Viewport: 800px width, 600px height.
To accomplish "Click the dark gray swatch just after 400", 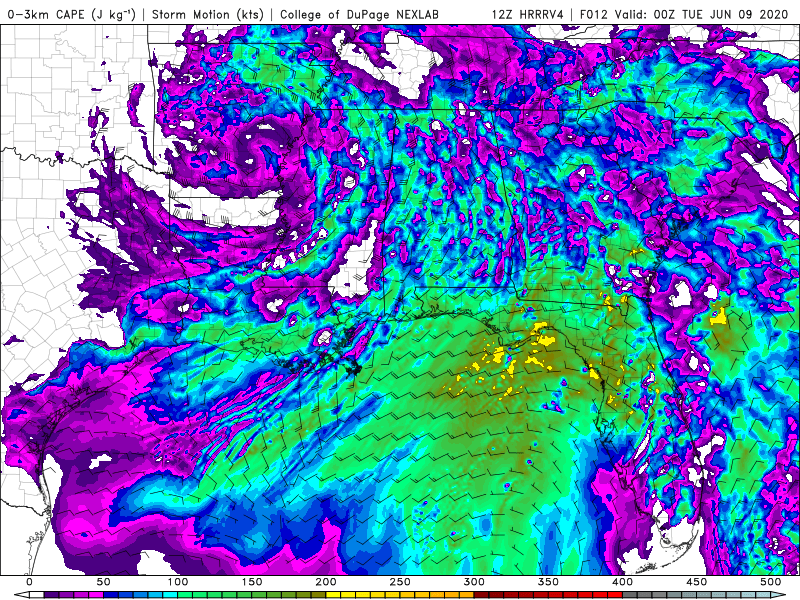I will coord(630,595).
